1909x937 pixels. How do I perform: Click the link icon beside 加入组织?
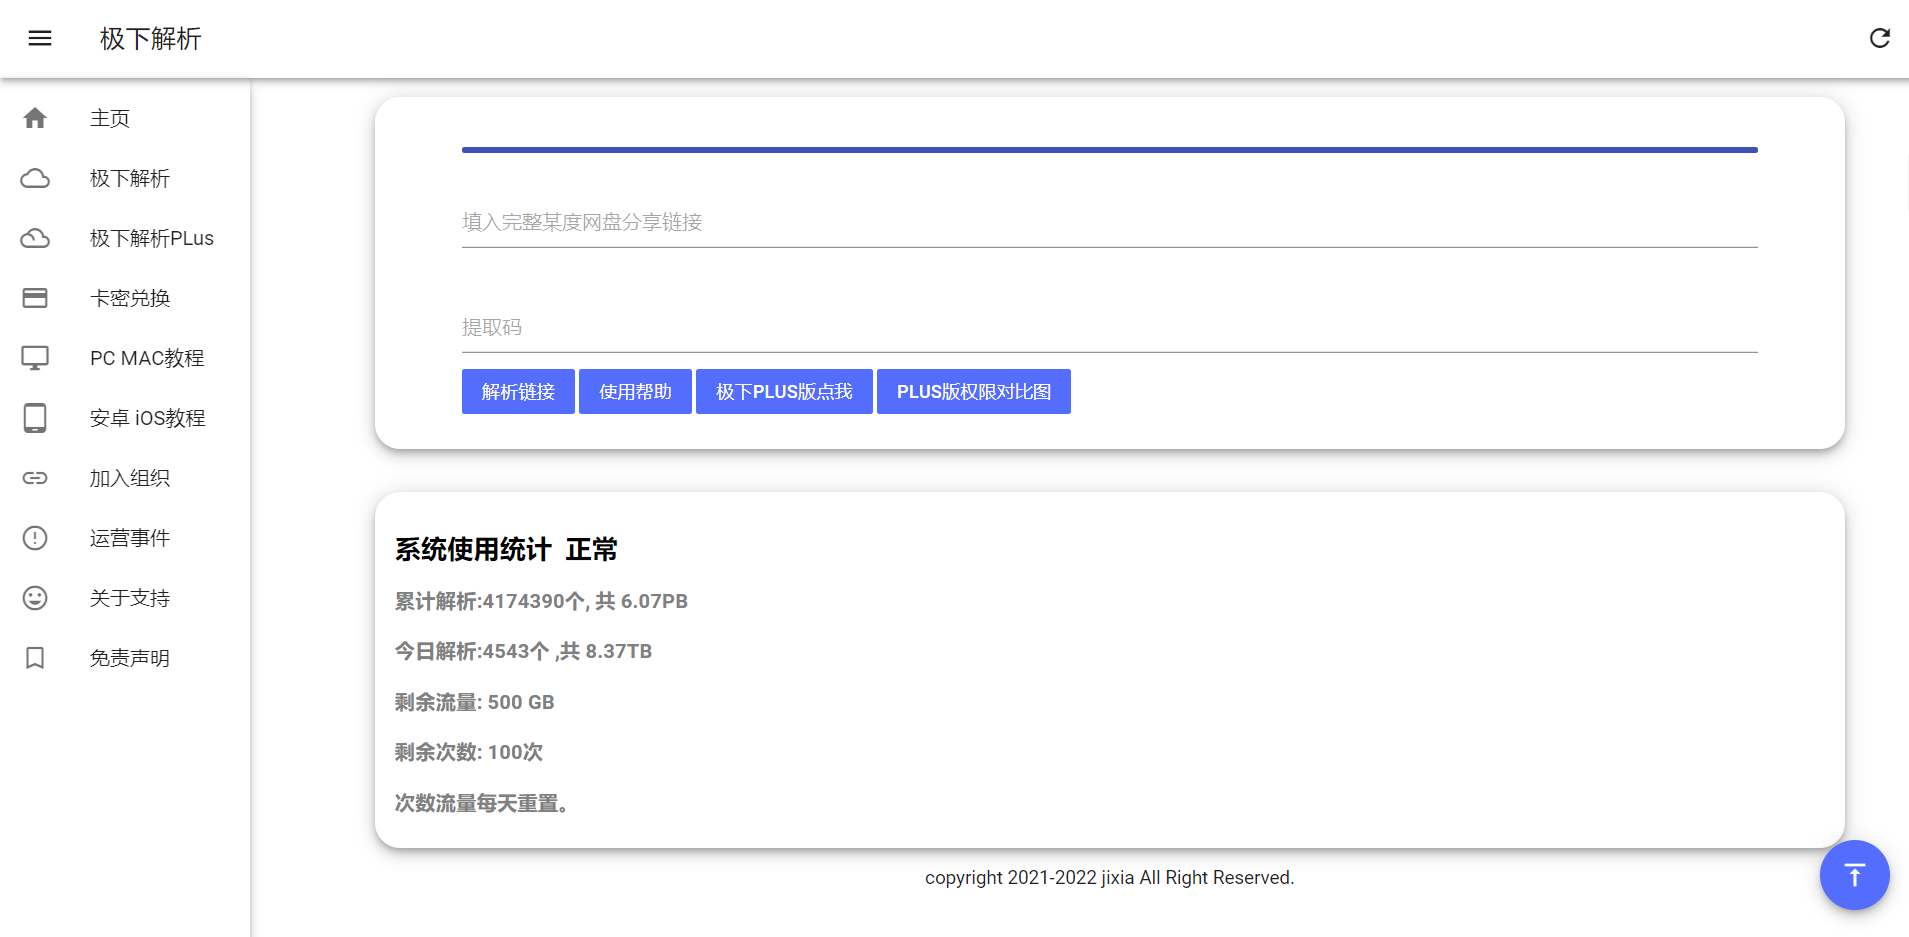(35, 478)
